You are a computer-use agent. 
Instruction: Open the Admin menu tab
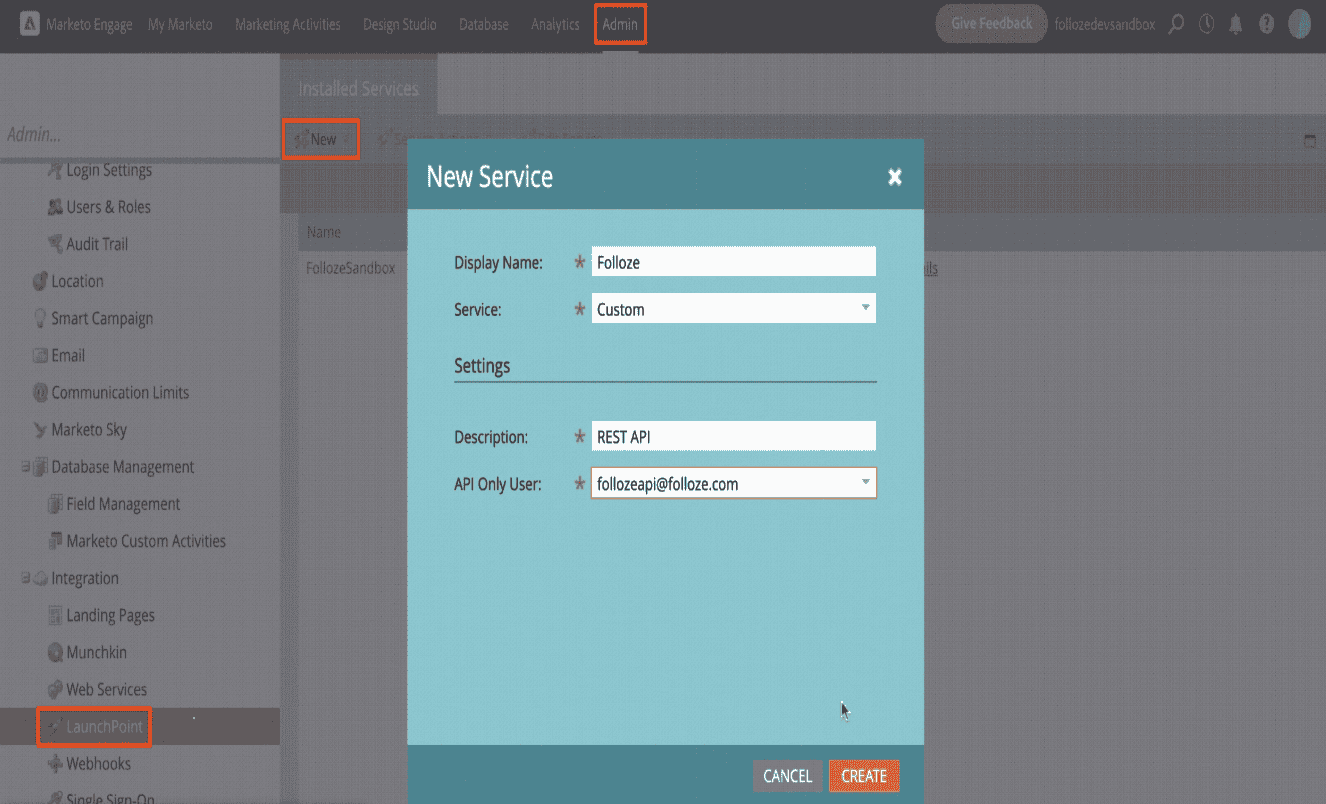click(620, 24)
